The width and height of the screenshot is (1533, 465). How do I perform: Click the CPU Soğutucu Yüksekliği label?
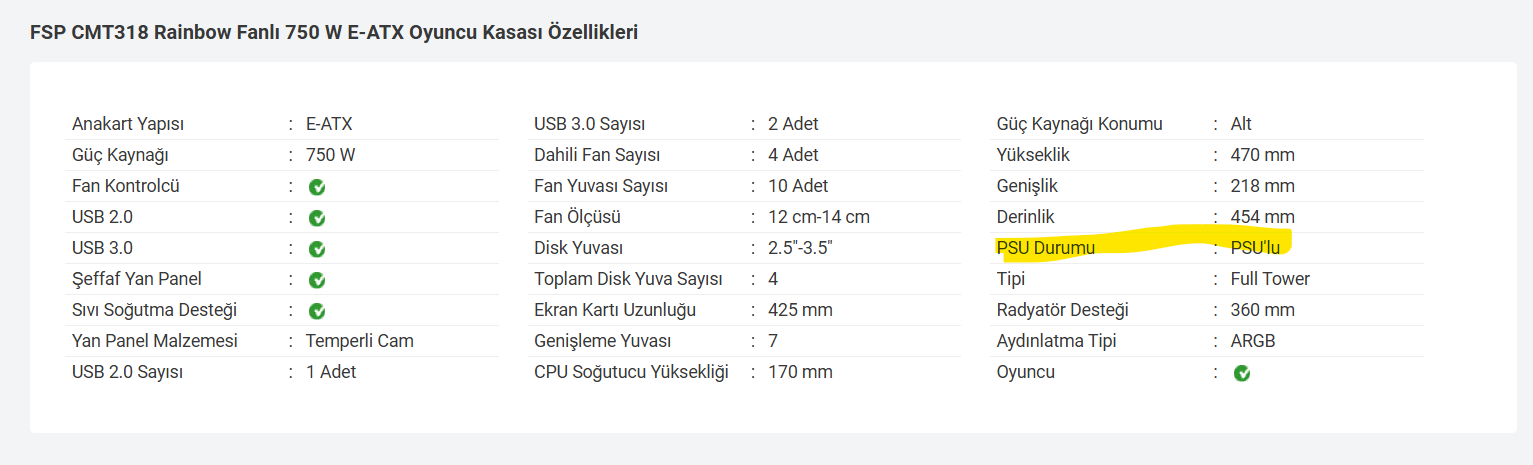pyautogui.click(x=631, y=372)
